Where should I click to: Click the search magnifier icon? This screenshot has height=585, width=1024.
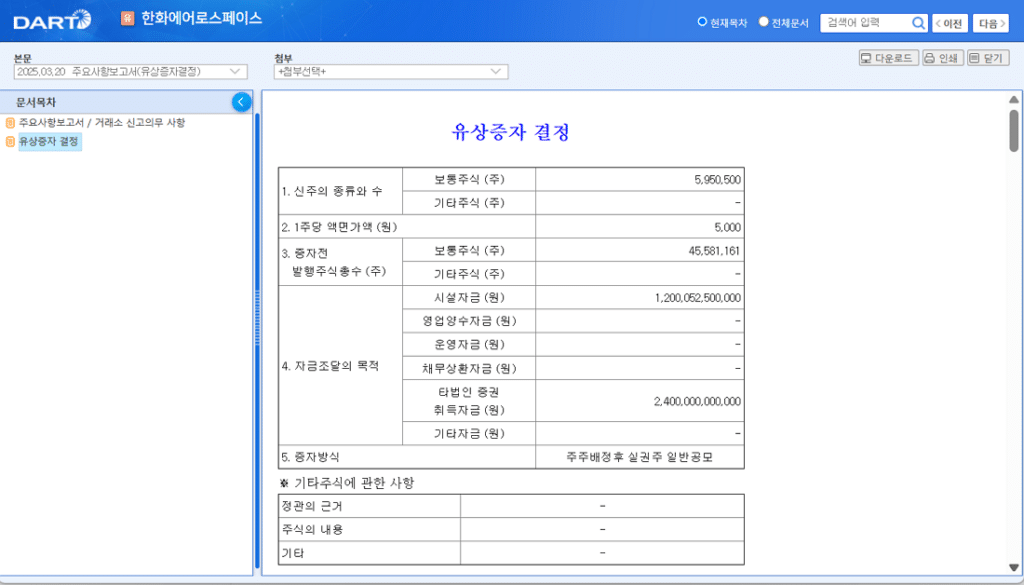click(x=918, y=24)
